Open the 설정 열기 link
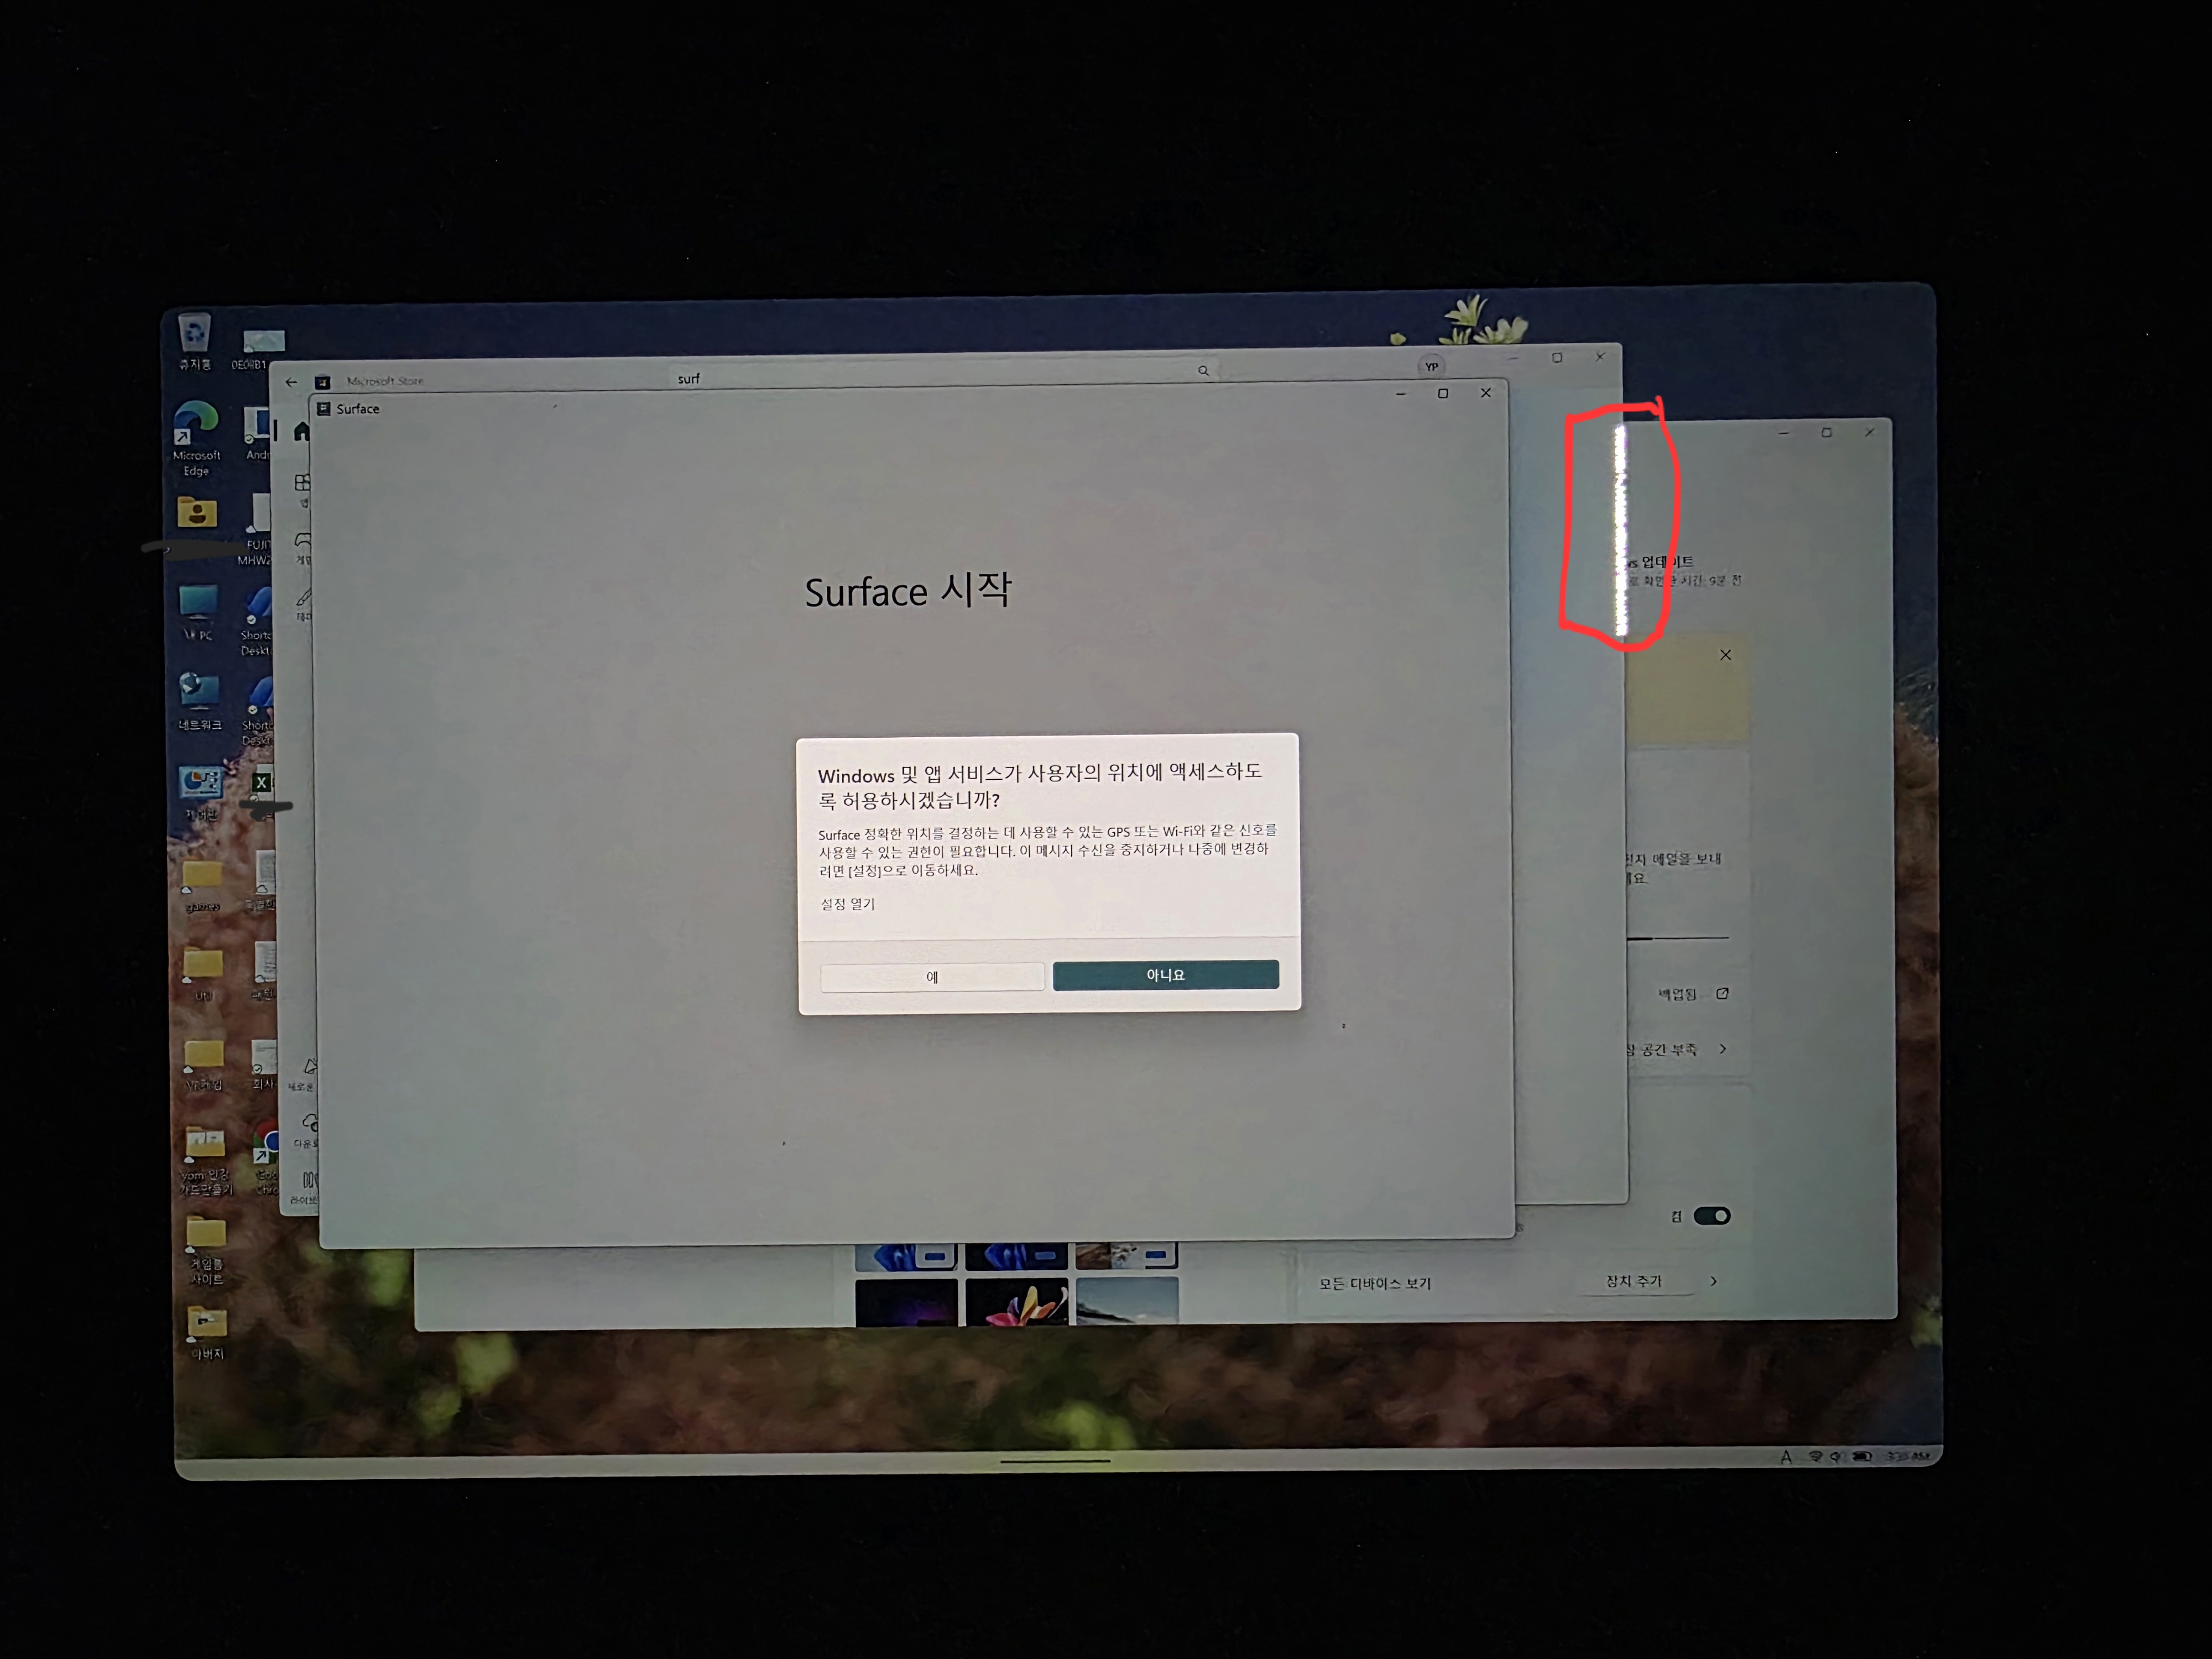Image resolution: width=2212 pixels, height=1659 pixels. coord(847,904)
